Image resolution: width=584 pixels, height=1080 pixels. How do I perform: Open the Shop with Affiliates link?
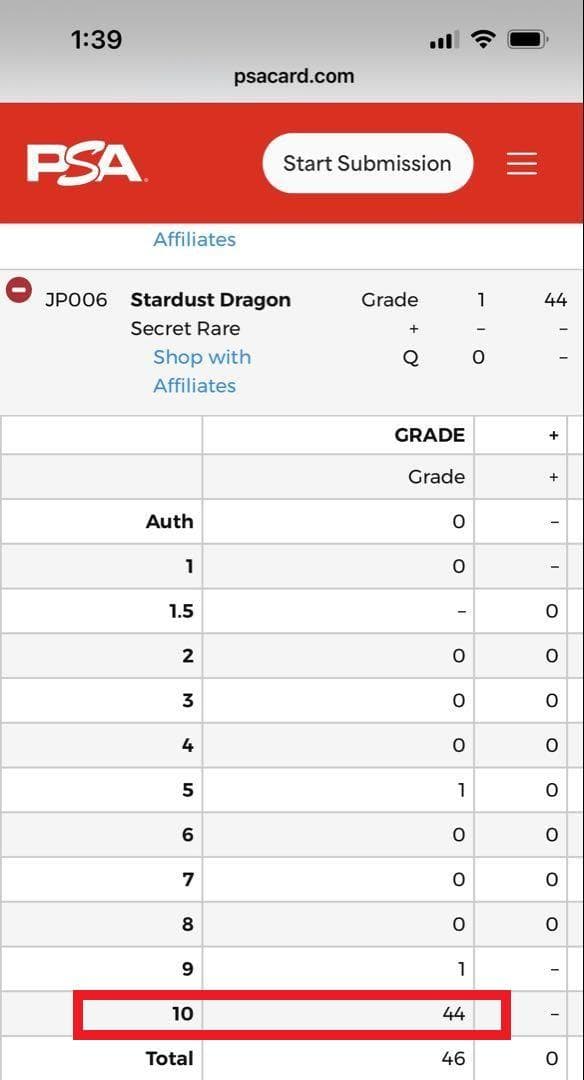[202, 357]
